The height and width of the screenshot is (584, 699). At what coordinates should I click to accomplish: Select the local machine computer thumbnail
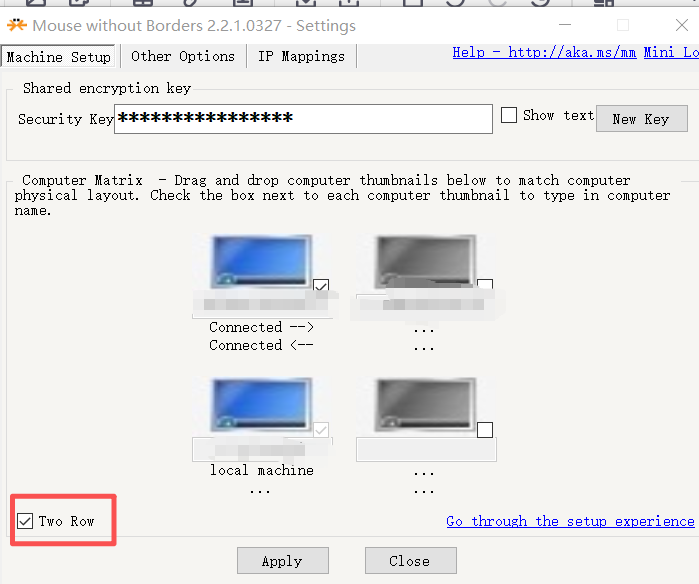tap(261, 405)
